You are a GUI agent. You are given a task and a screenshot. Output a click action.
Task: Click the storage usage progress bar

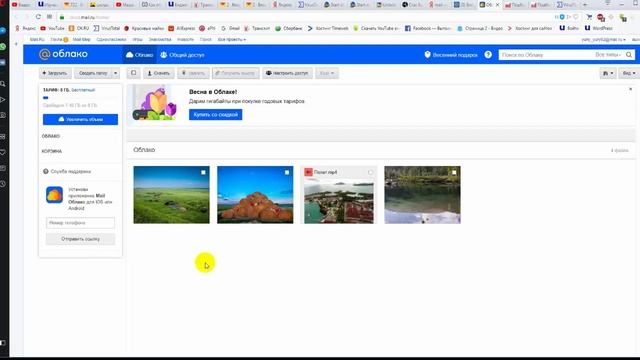(80, 98)
